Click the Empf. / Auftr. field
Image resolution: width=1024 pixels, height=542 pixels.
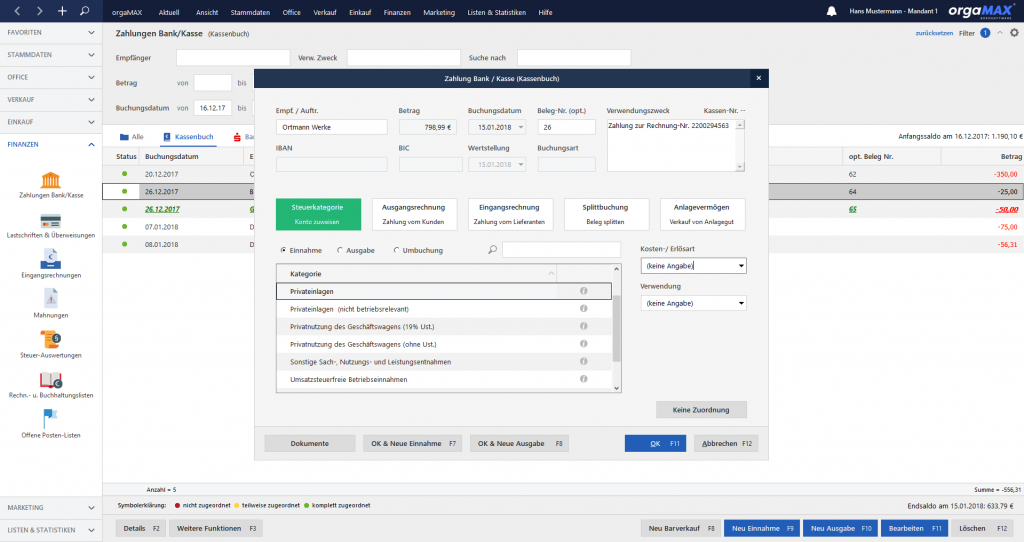point(332,127)
